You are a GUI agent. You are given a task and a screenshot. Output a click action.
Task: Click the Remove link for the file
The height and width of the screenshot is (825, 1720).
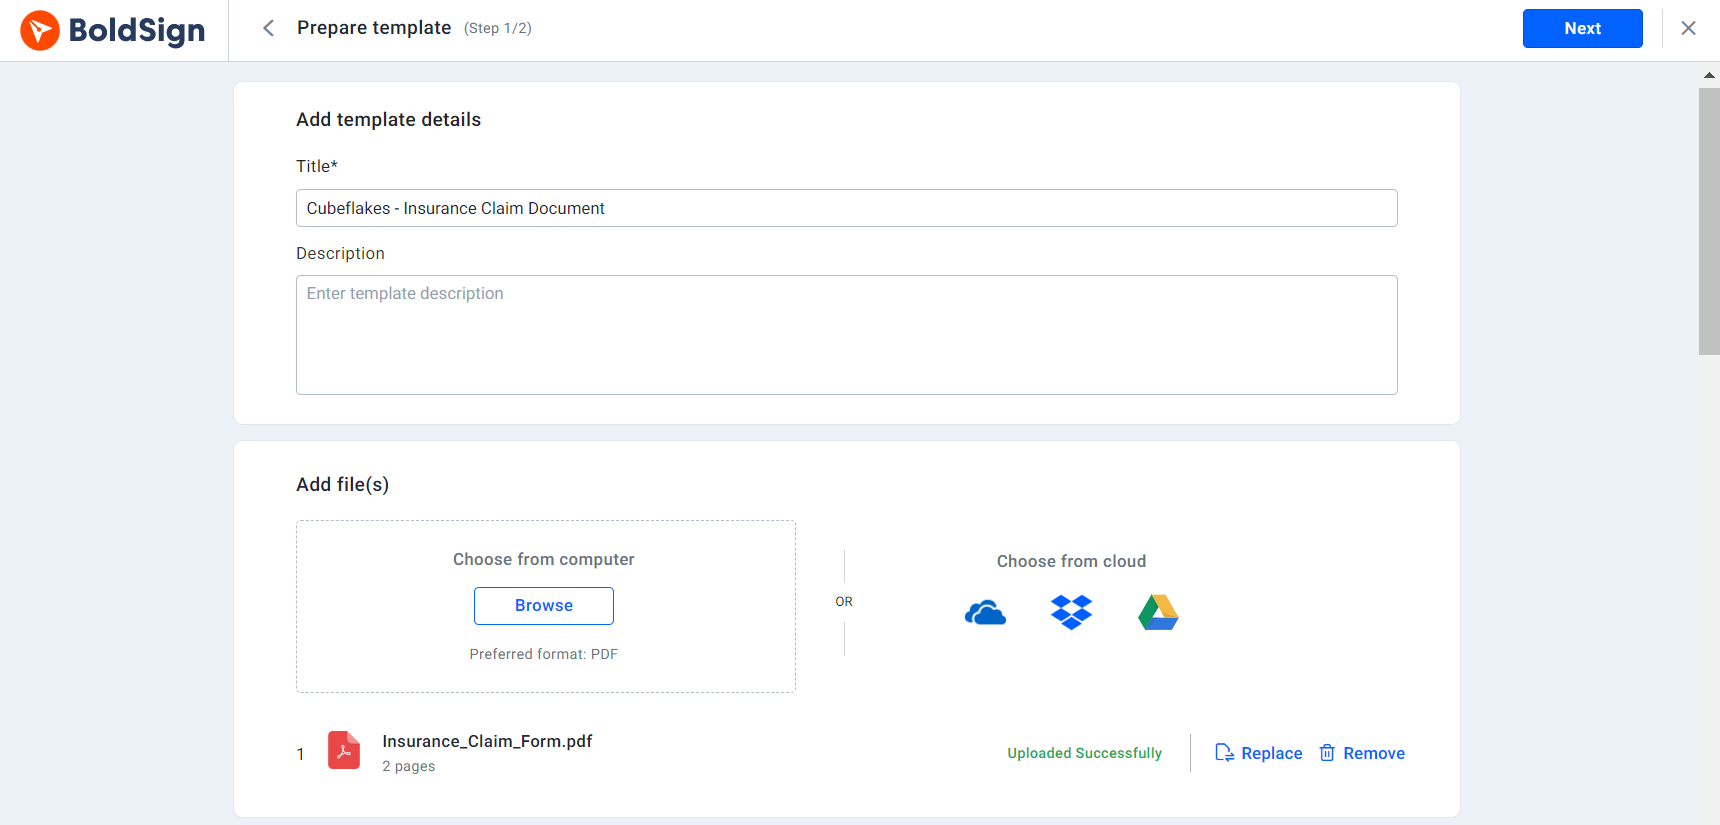tap(1373, 753)
